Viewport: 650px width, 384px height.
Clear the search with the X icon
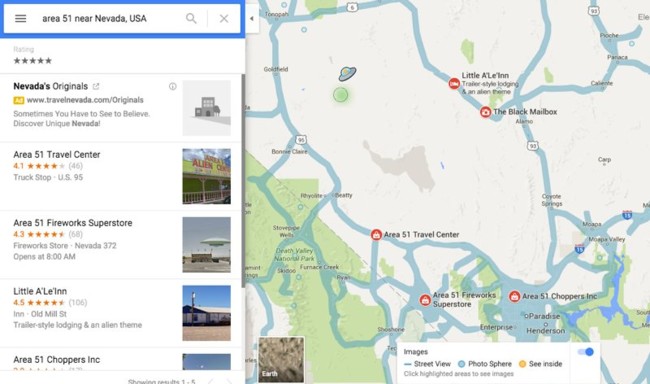[224, 18]
